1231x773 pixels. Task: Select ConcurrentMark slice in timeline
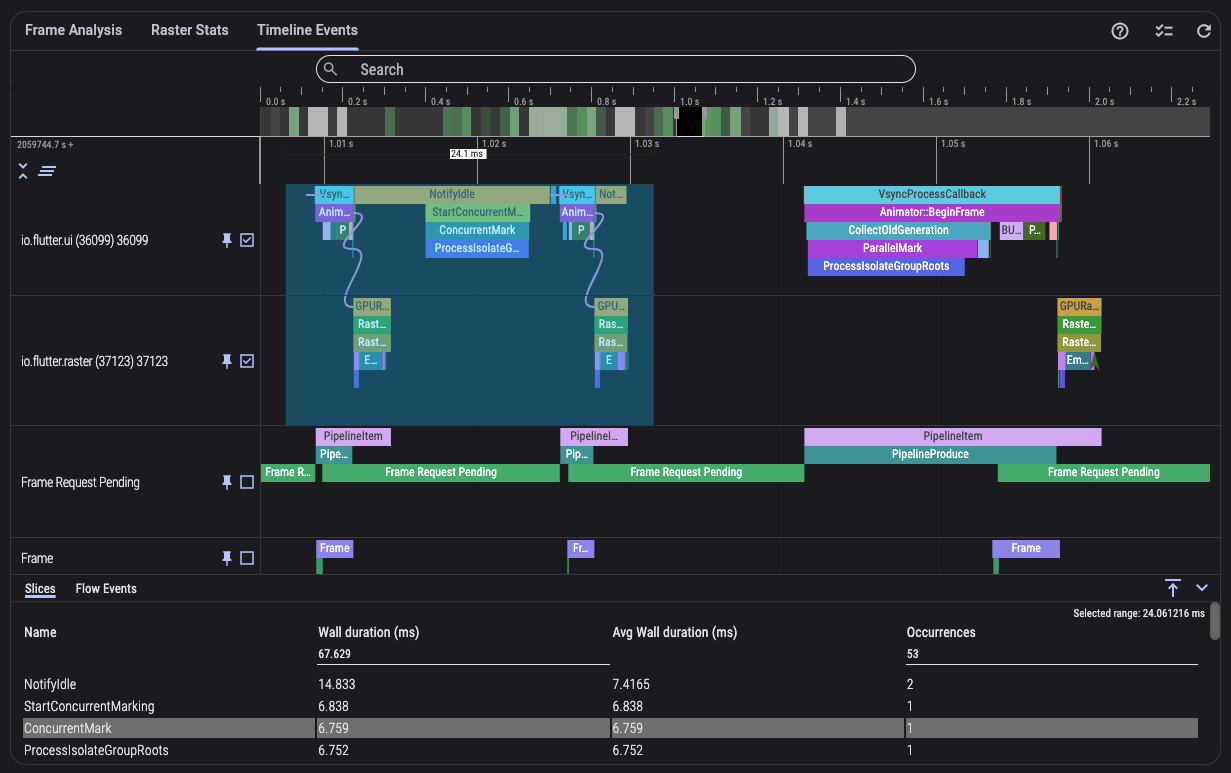(x=478, y=230)
